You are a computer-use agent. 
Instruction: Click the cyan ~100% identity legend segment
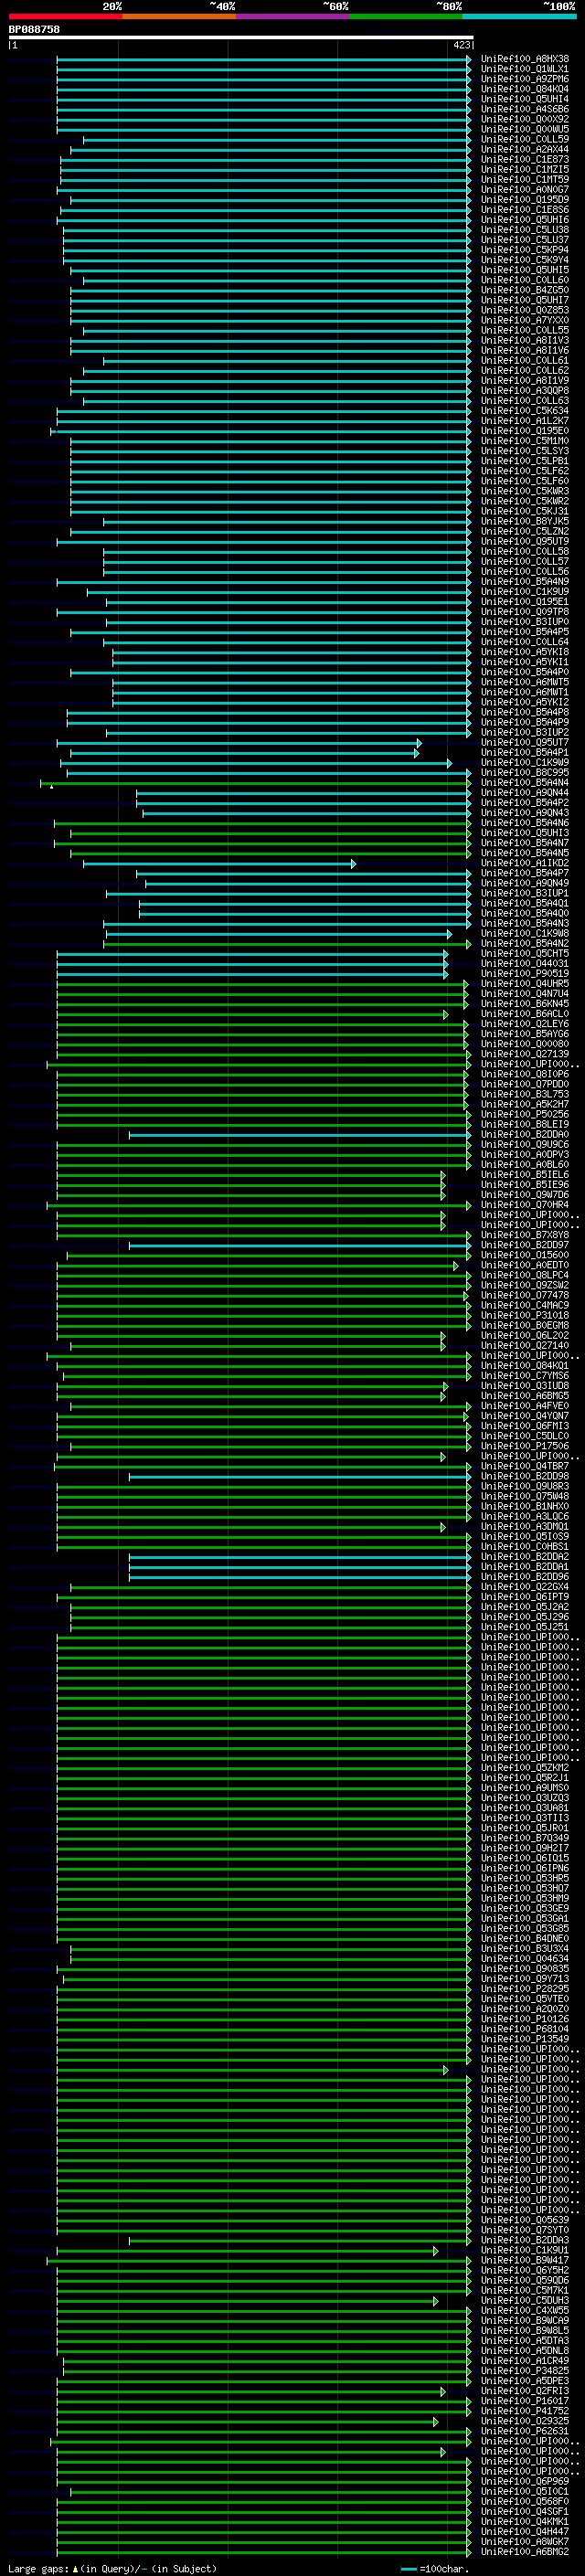(520, 16)
